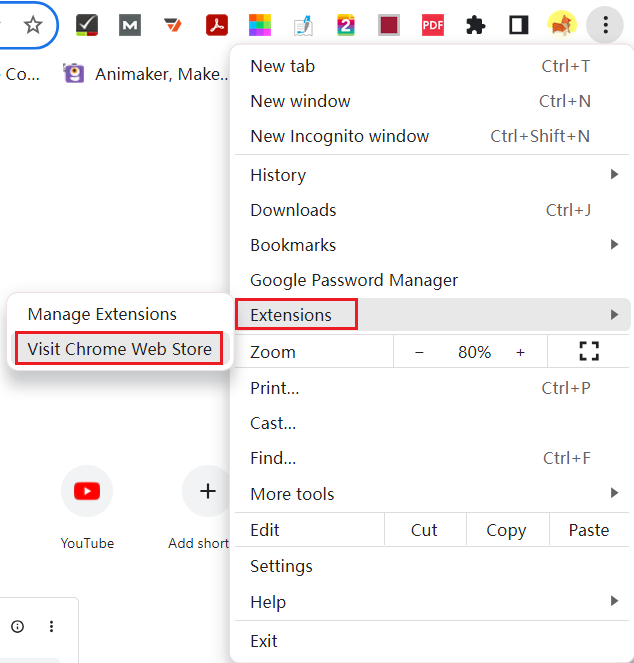Screen dimensions: 634x663
Task: Click the Copy button
Action: 507,530
